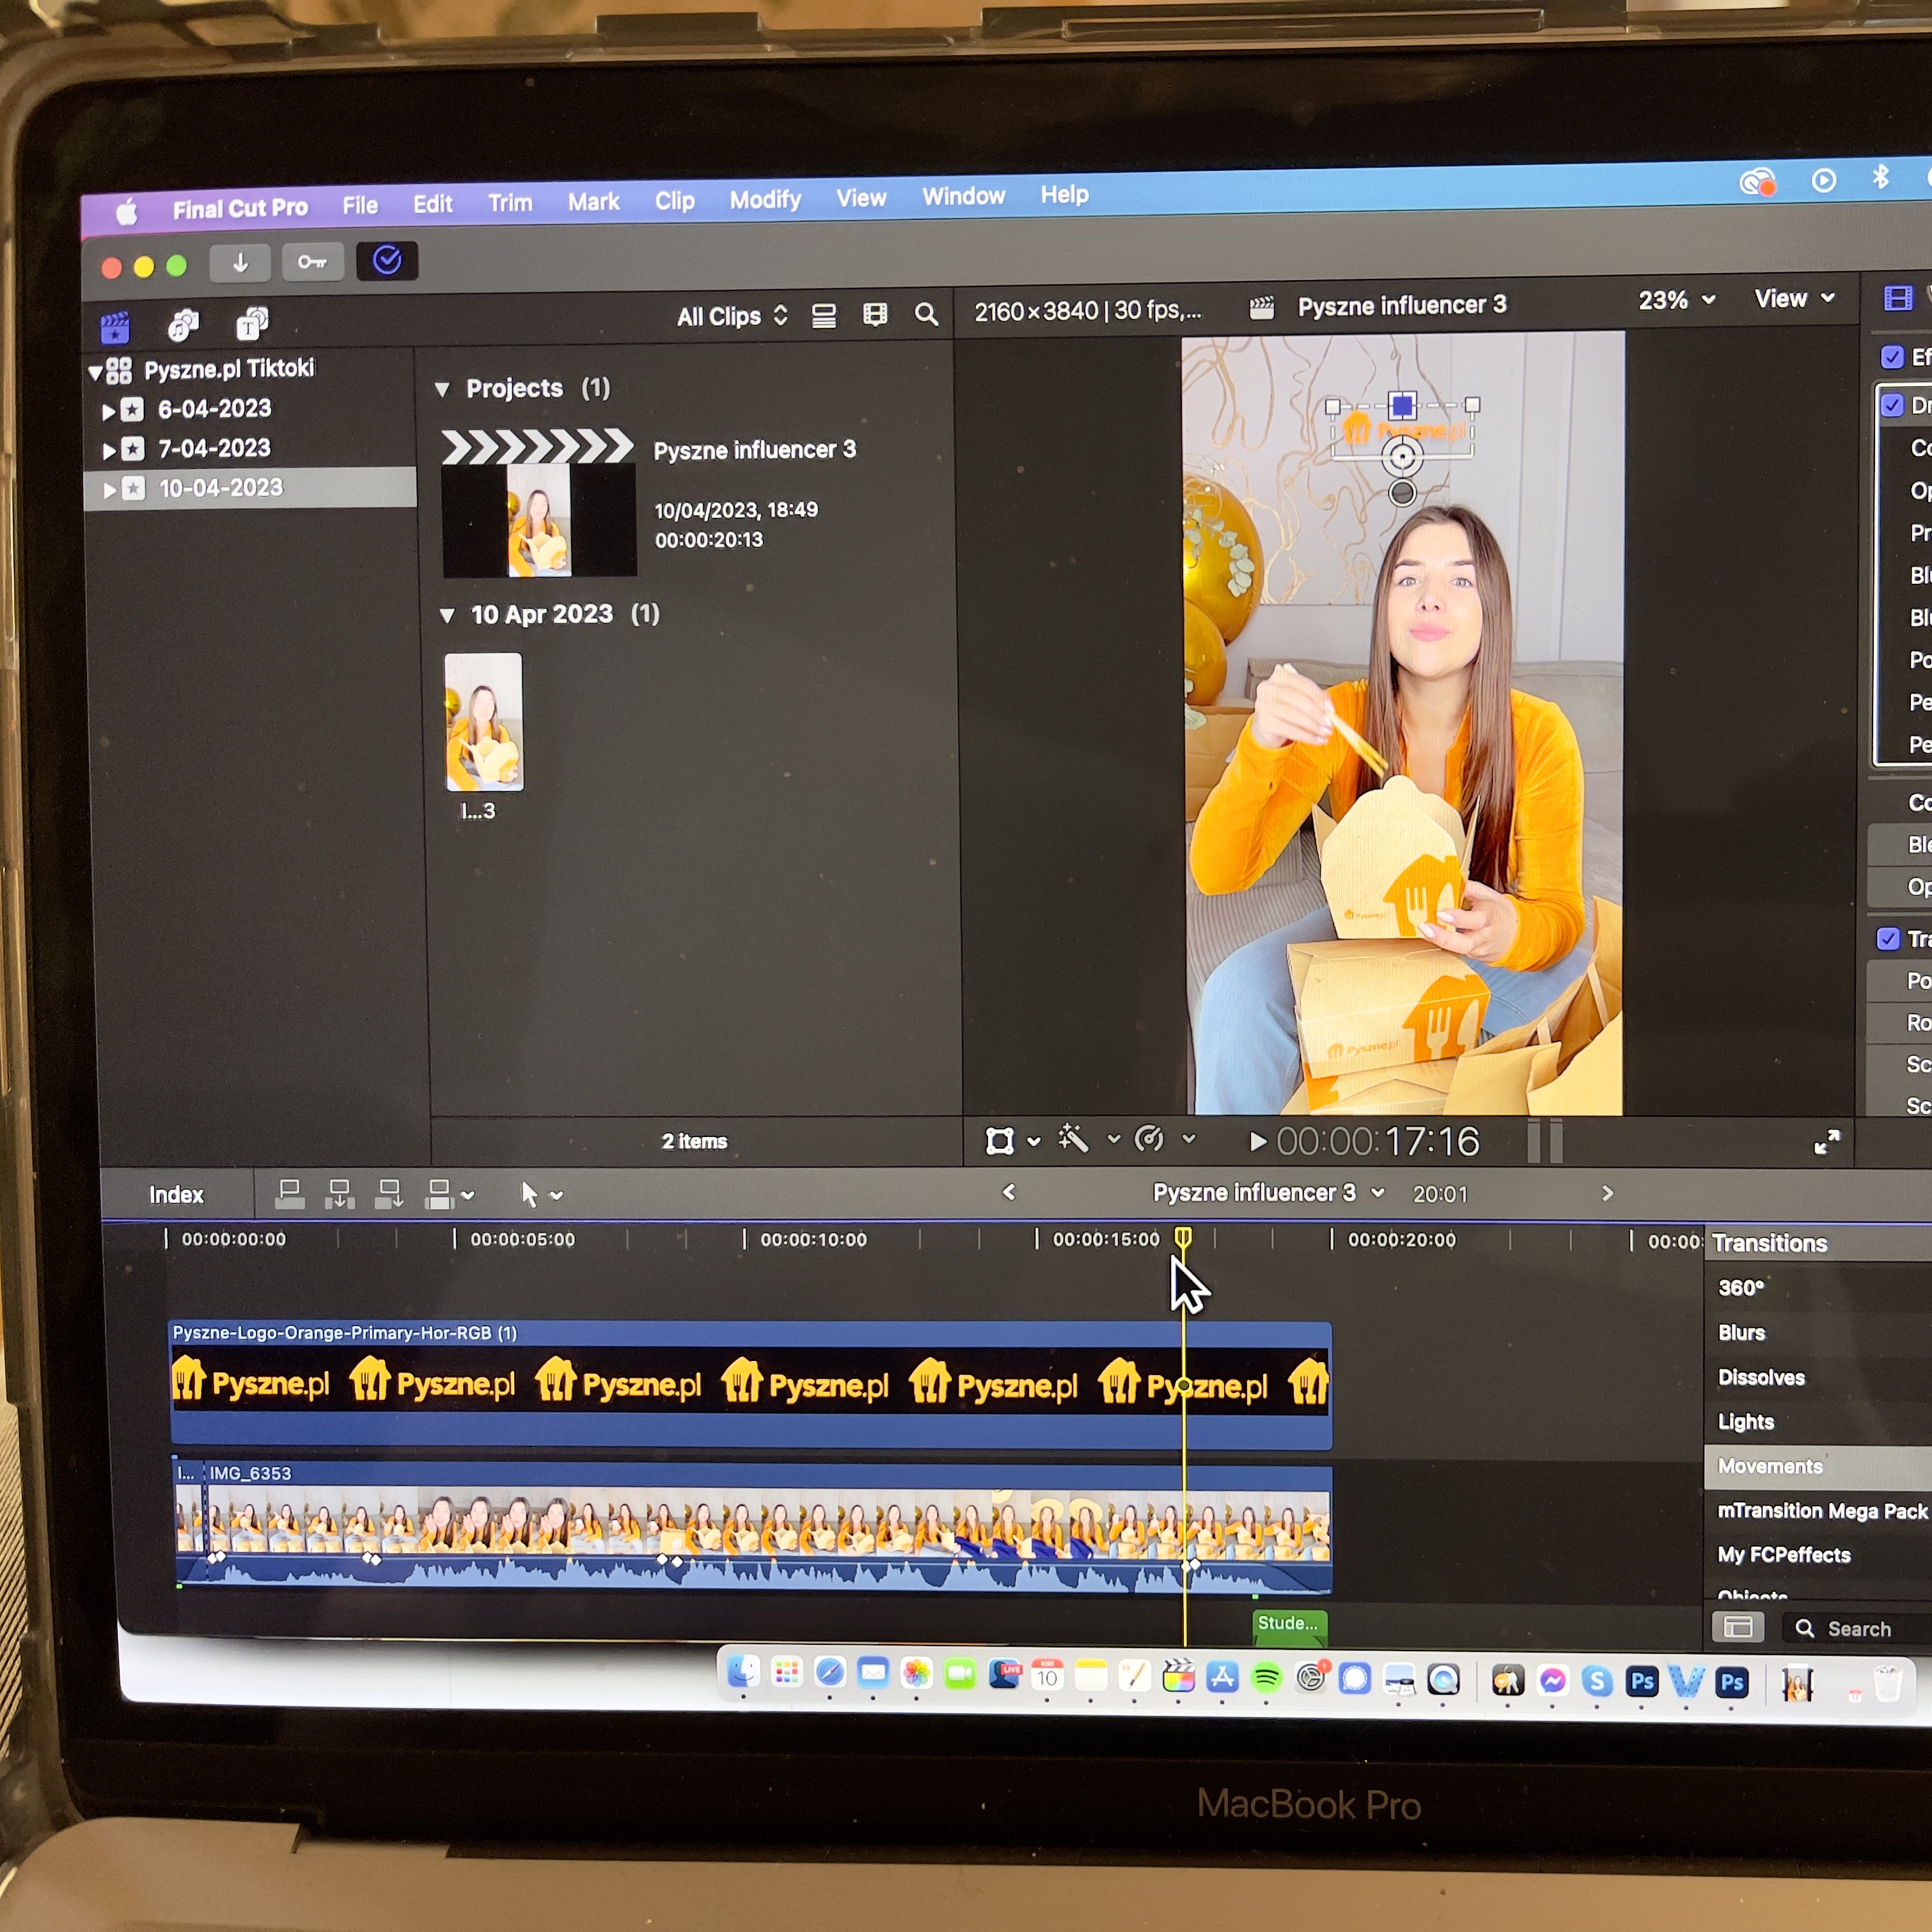Open the Trim menu
This screenshot has height=1932, width=1932.
coord(510,203)
